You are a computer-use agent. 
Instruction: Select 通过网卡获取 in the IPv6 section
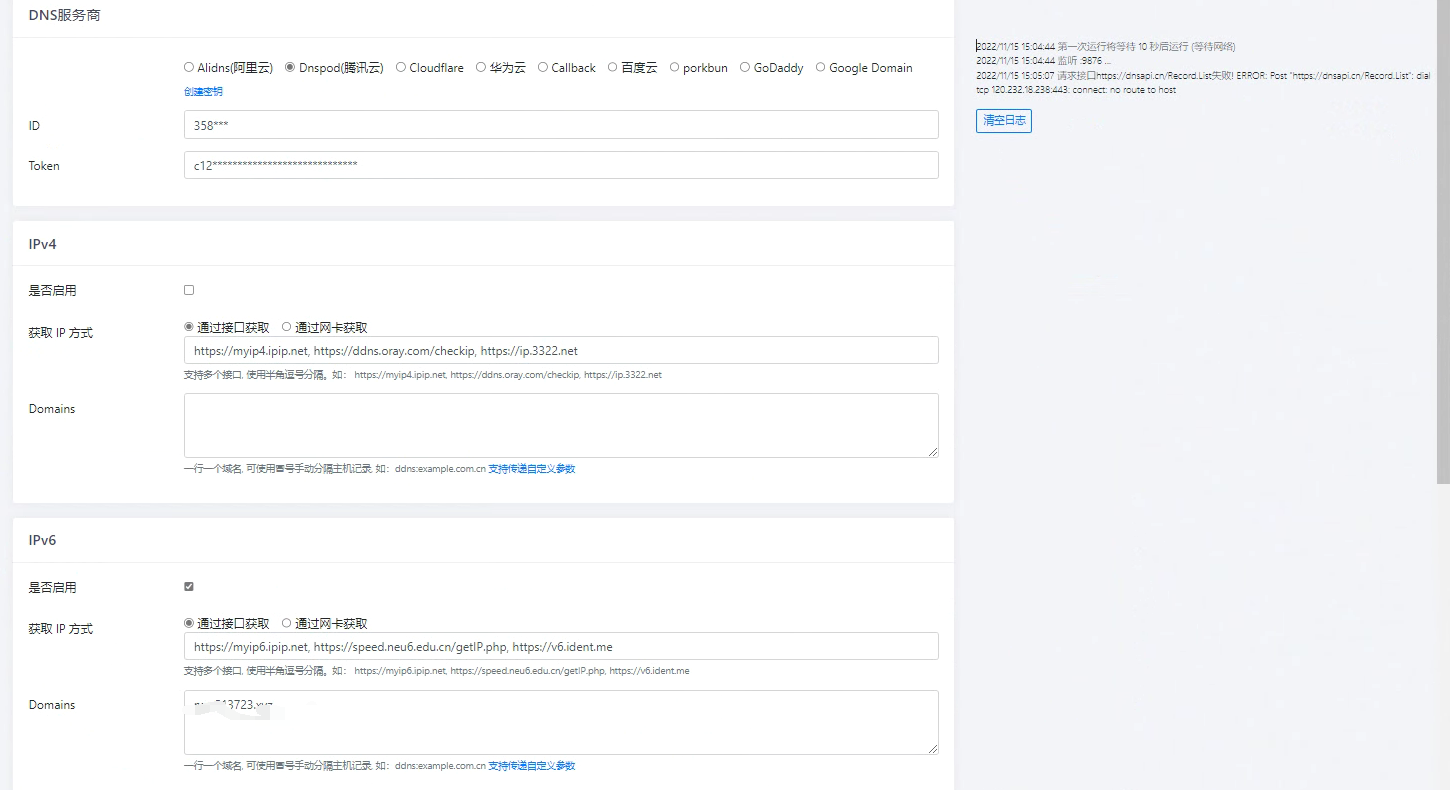287,622
